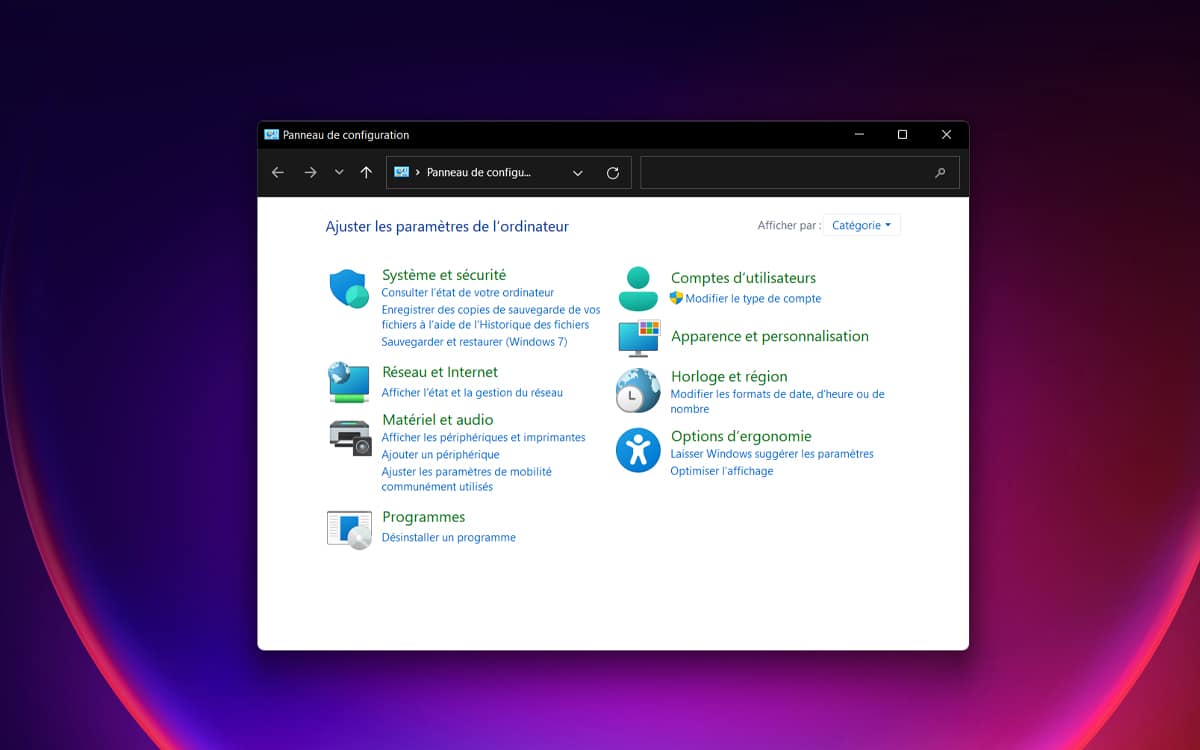Maximize the Panneau de configuration window
This screenshot has width=1200, height=750.
coord(902,135)
